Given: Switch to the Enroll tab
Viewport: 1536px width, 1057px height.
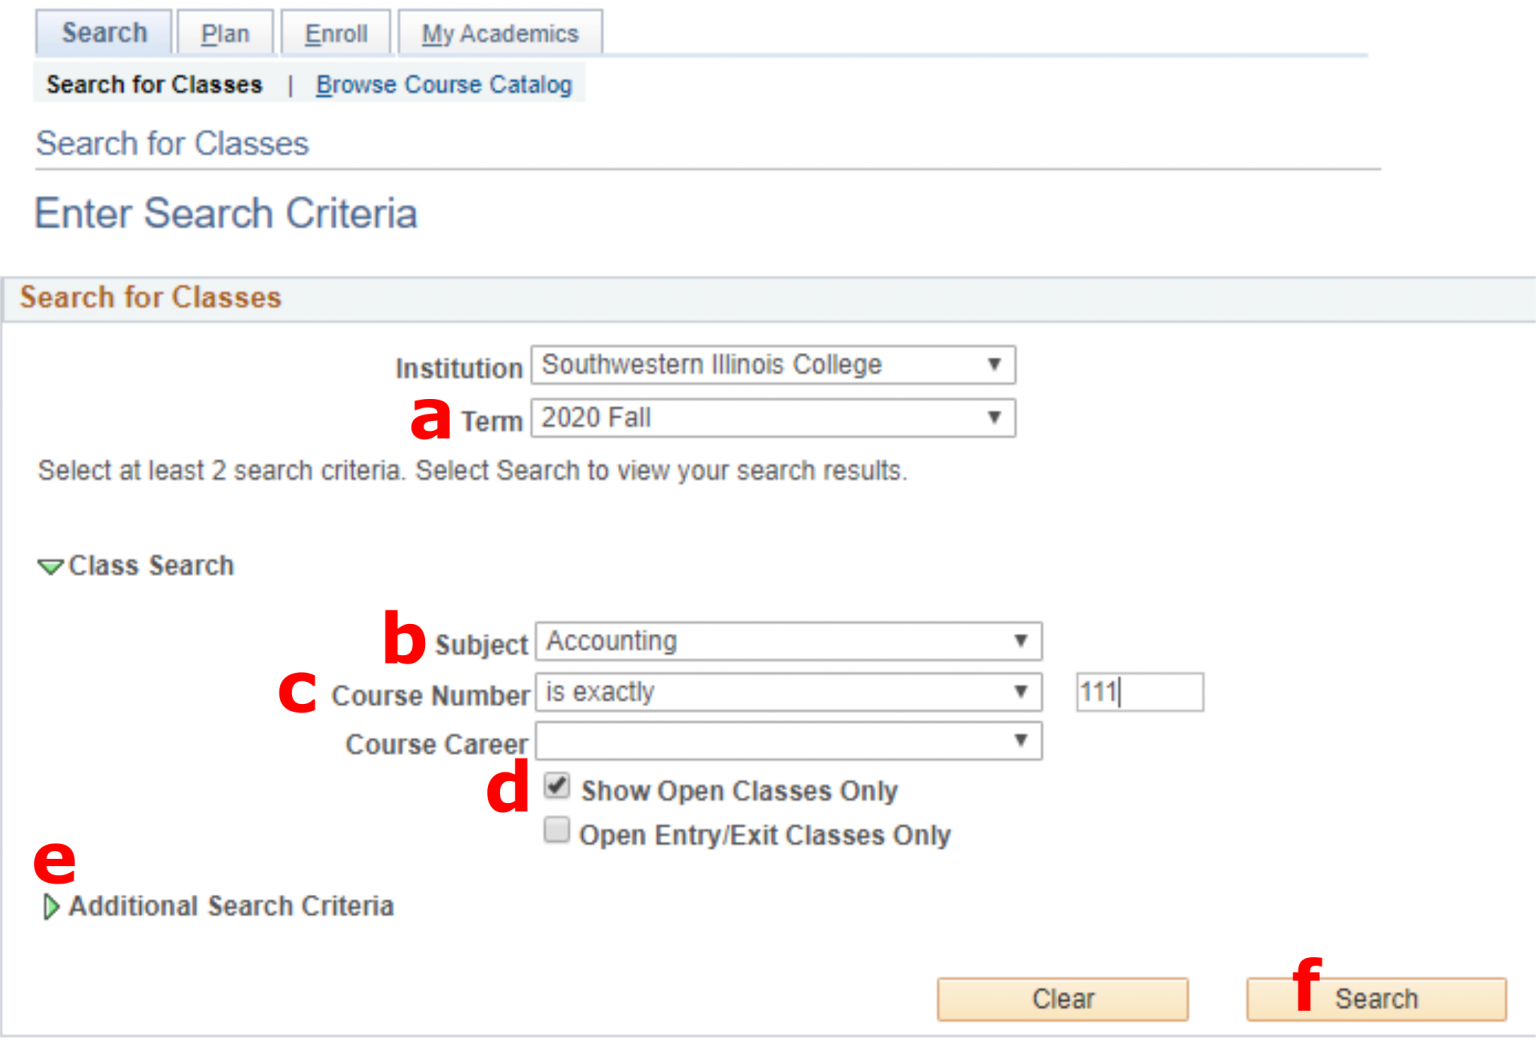Looking at the screenshot, I should (336, 34).
